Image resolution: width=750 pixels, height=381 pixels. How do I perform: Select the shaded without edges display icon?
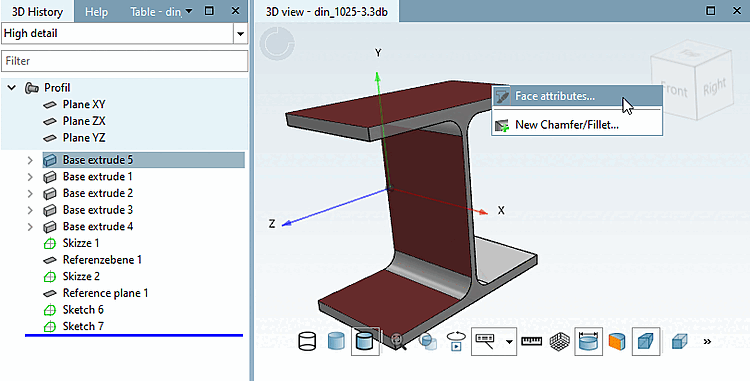336,341
